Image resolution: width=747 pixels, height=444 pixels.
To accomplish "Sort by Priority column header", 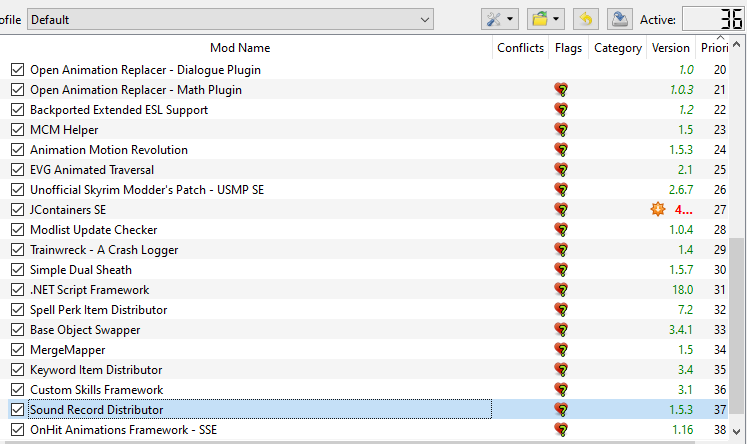I will point(713,48).
